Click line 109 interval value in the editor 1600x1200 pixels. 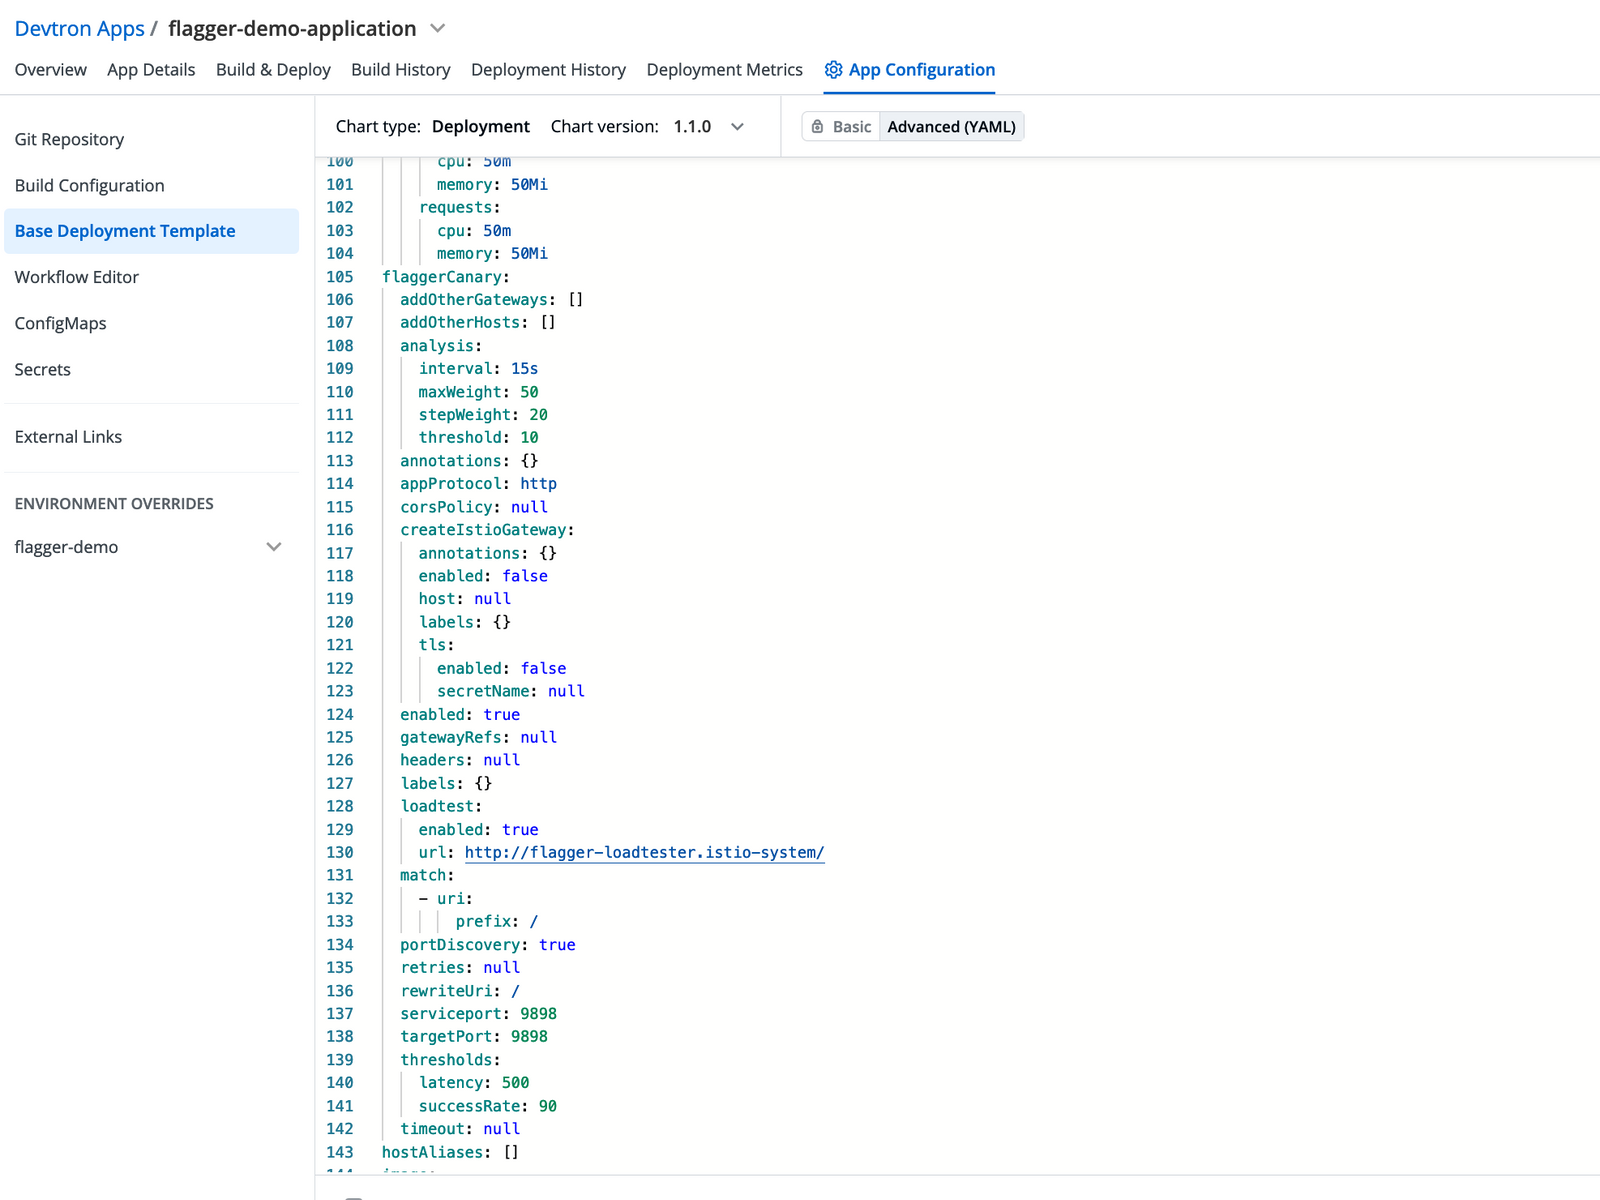coord(524,368)
